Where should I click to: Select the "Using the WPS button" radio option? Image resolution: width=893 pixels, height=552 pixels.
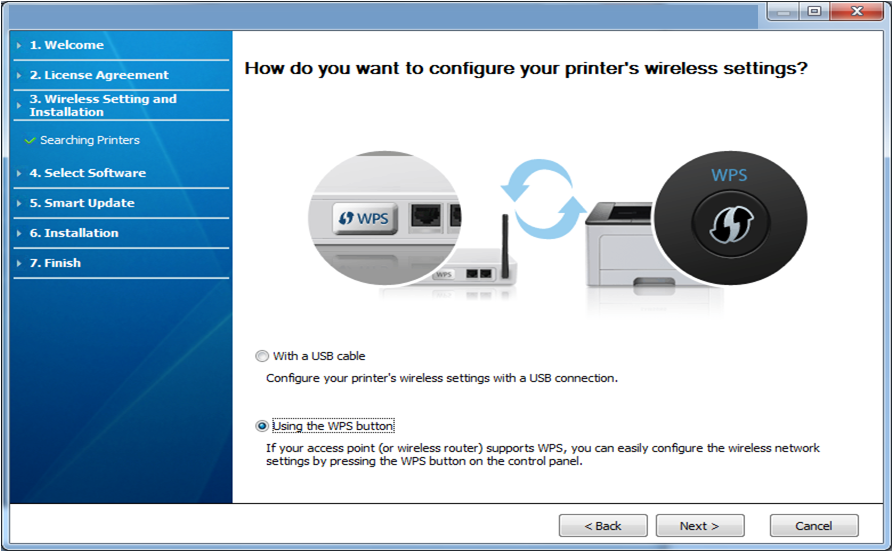pyautogui.click(x=262, y=426)
